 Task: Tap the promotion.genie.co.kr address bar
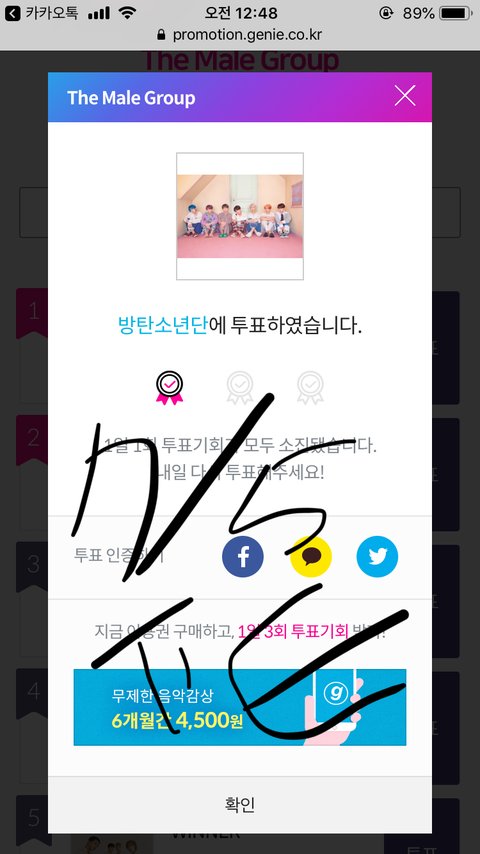[x=240, y=35]
